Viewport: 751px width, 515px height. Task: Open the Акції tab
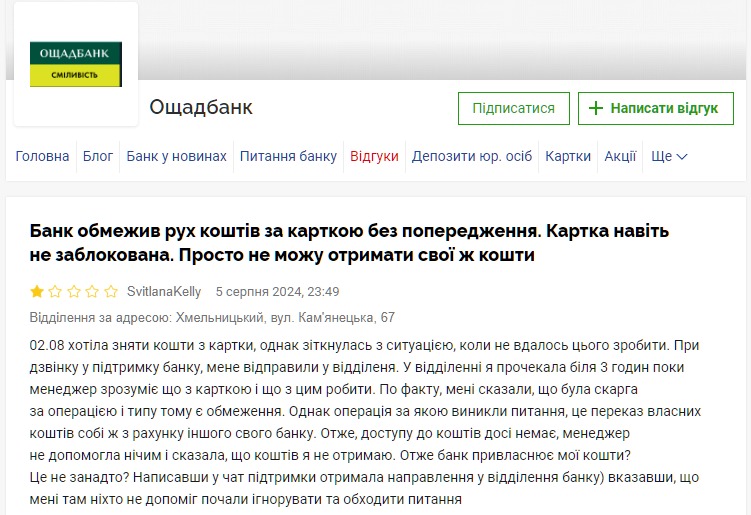coord(620,157)
